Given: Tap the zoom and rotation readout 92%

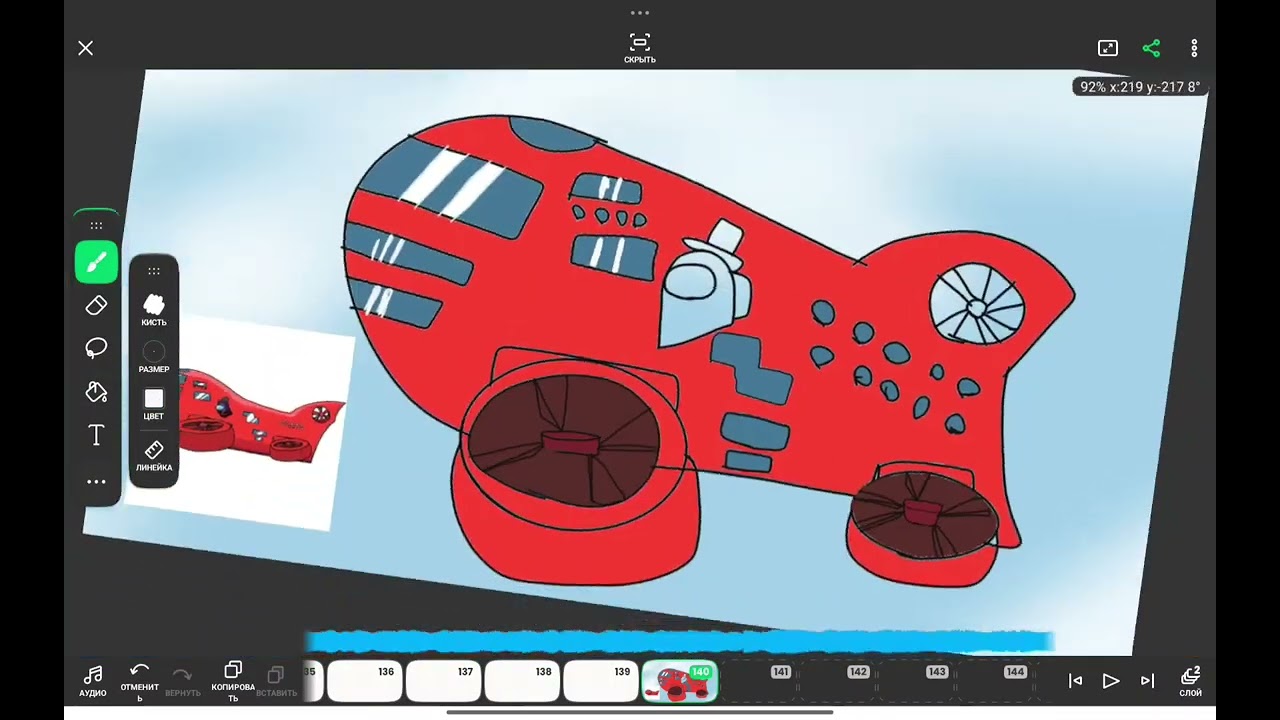Looking at the screenshot, I should [x=1140, y=87].
